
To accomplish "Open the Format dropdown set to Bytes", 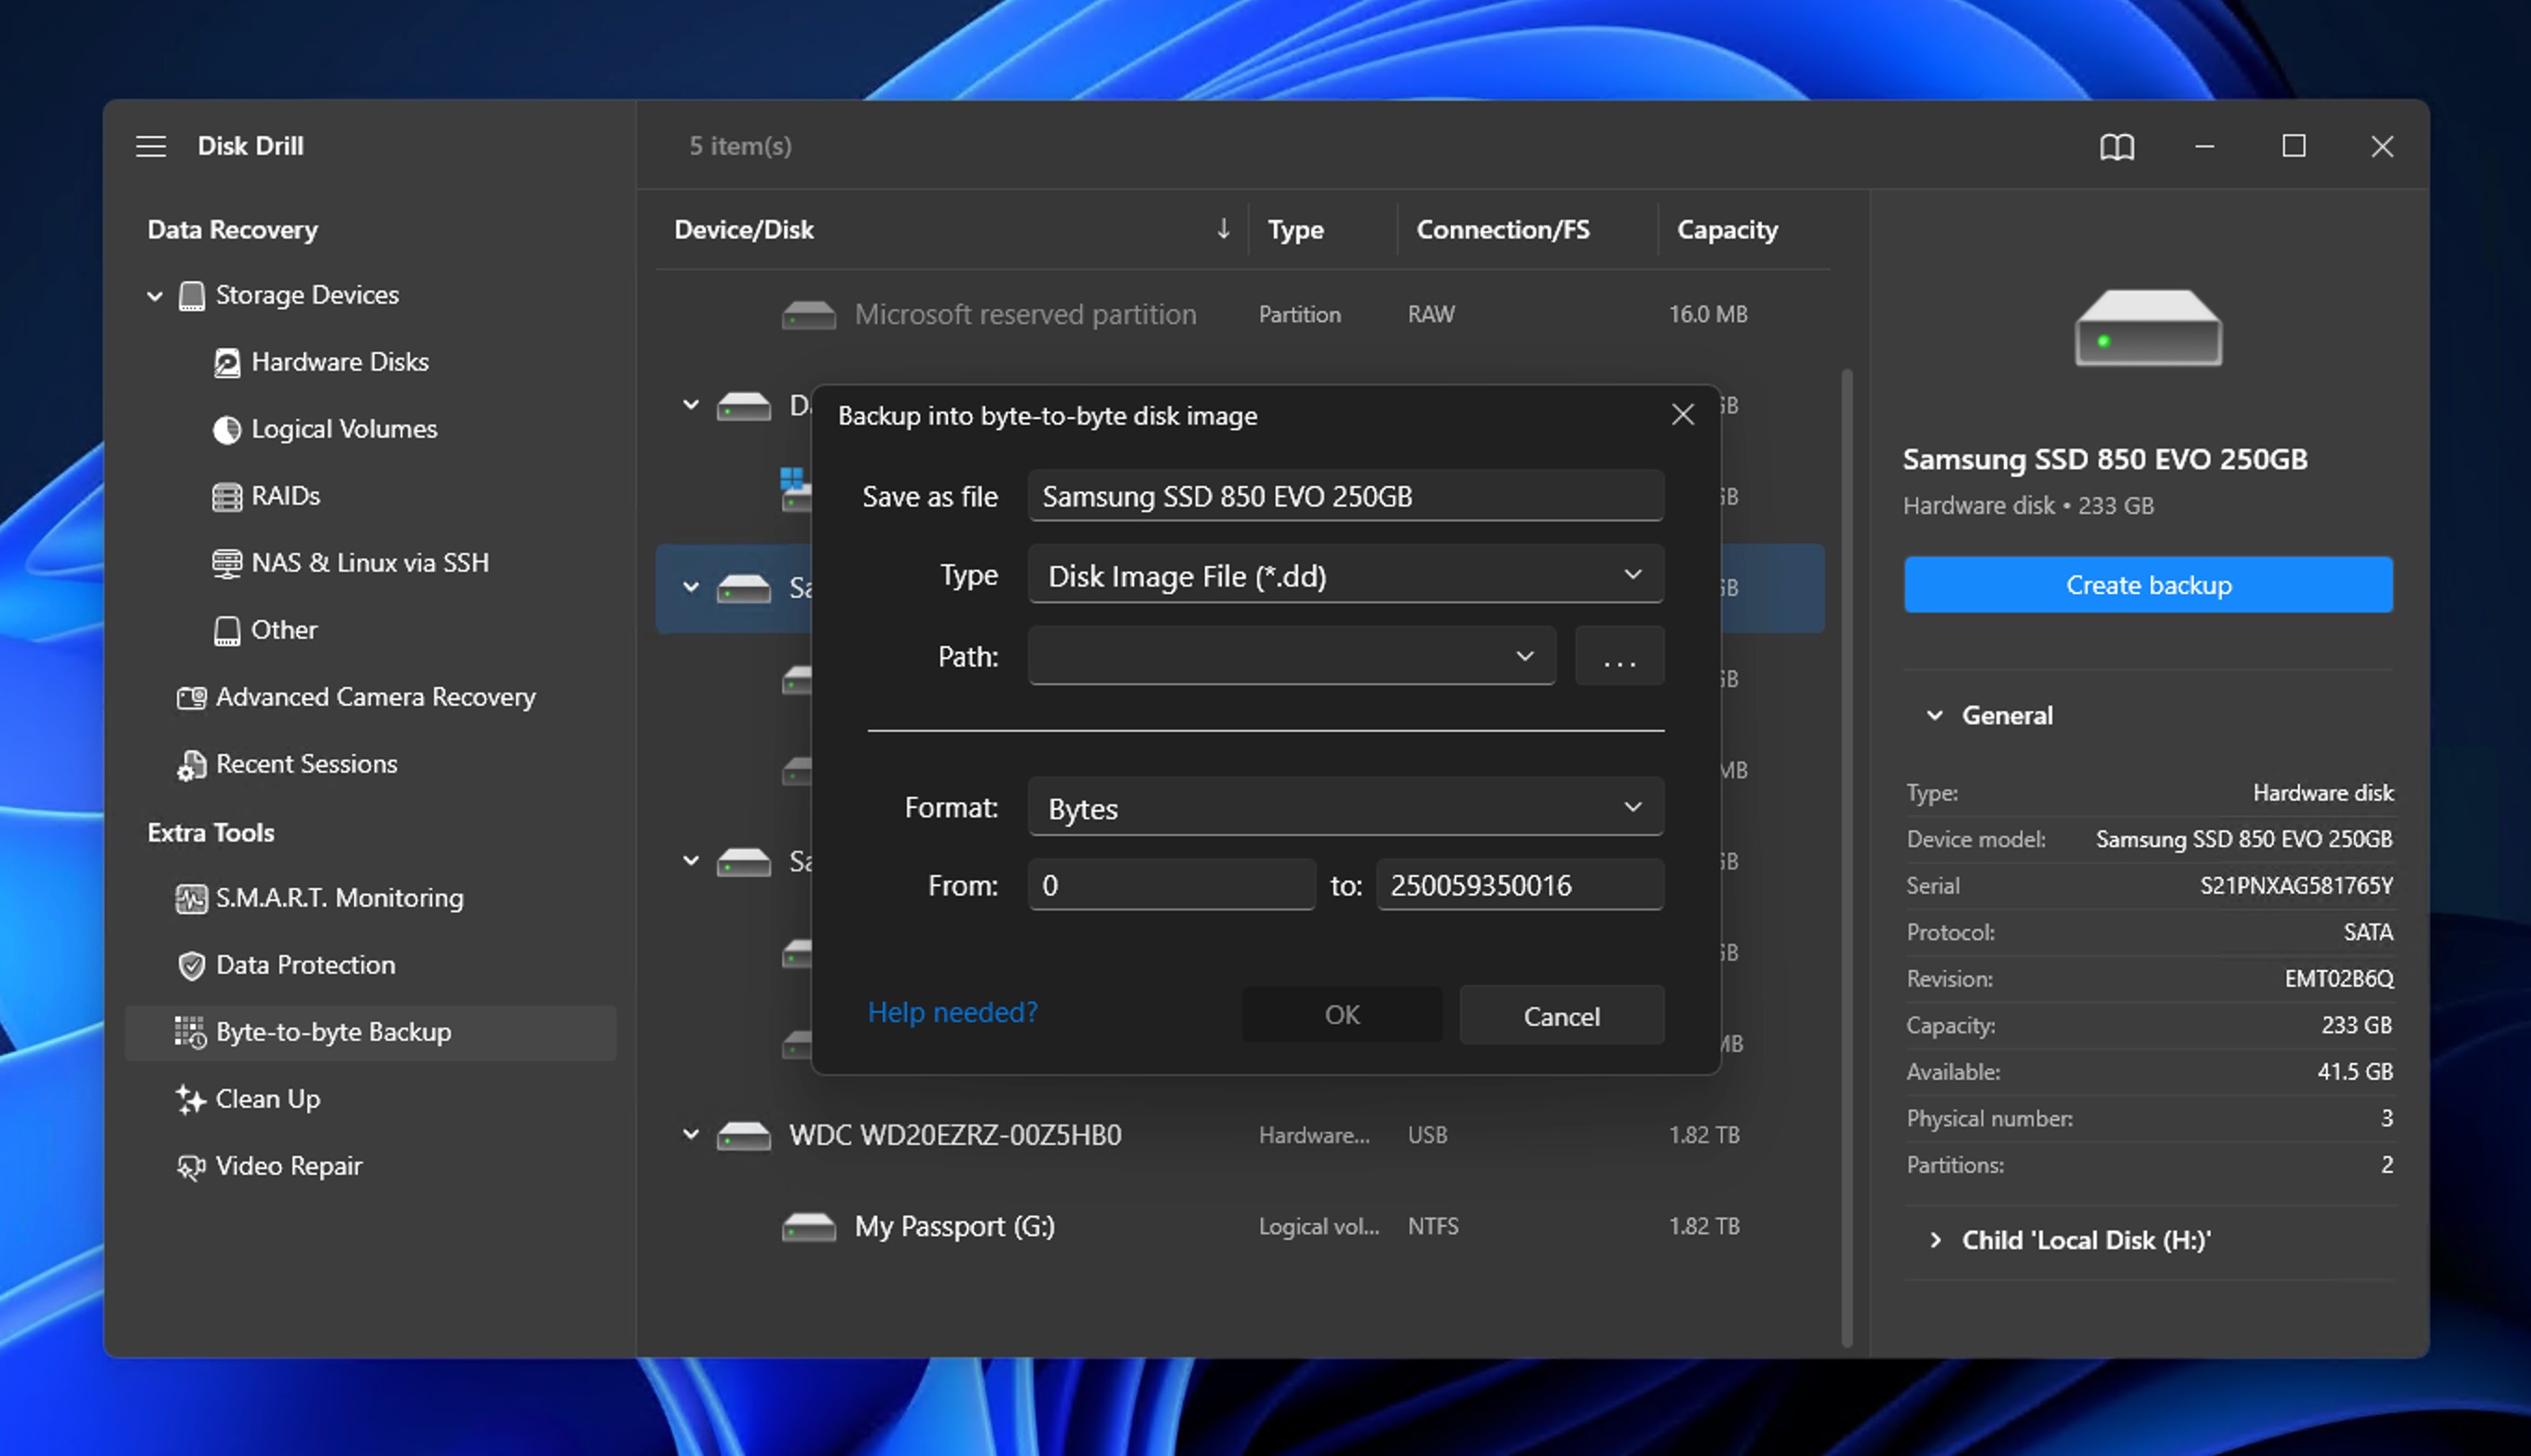I will (x=1345, y=807).
